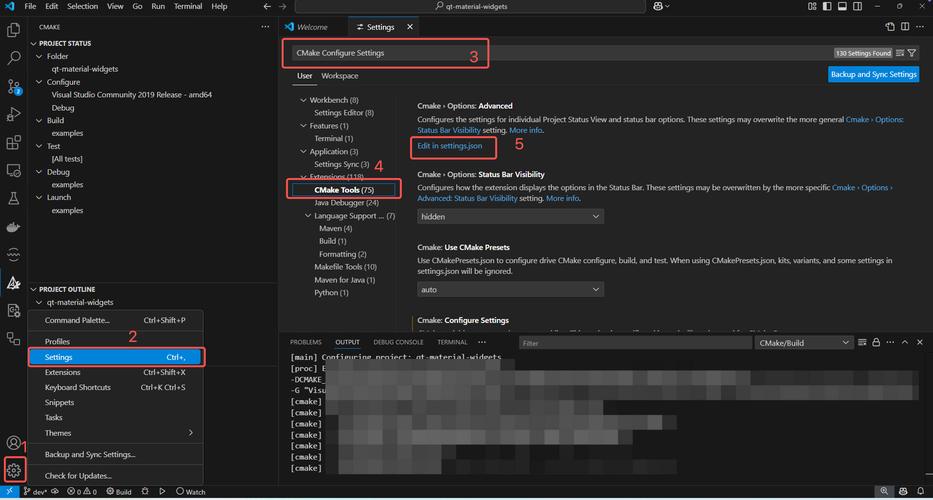Close the output panel
The height and width of the screenshot is (500, 933).
919,342
